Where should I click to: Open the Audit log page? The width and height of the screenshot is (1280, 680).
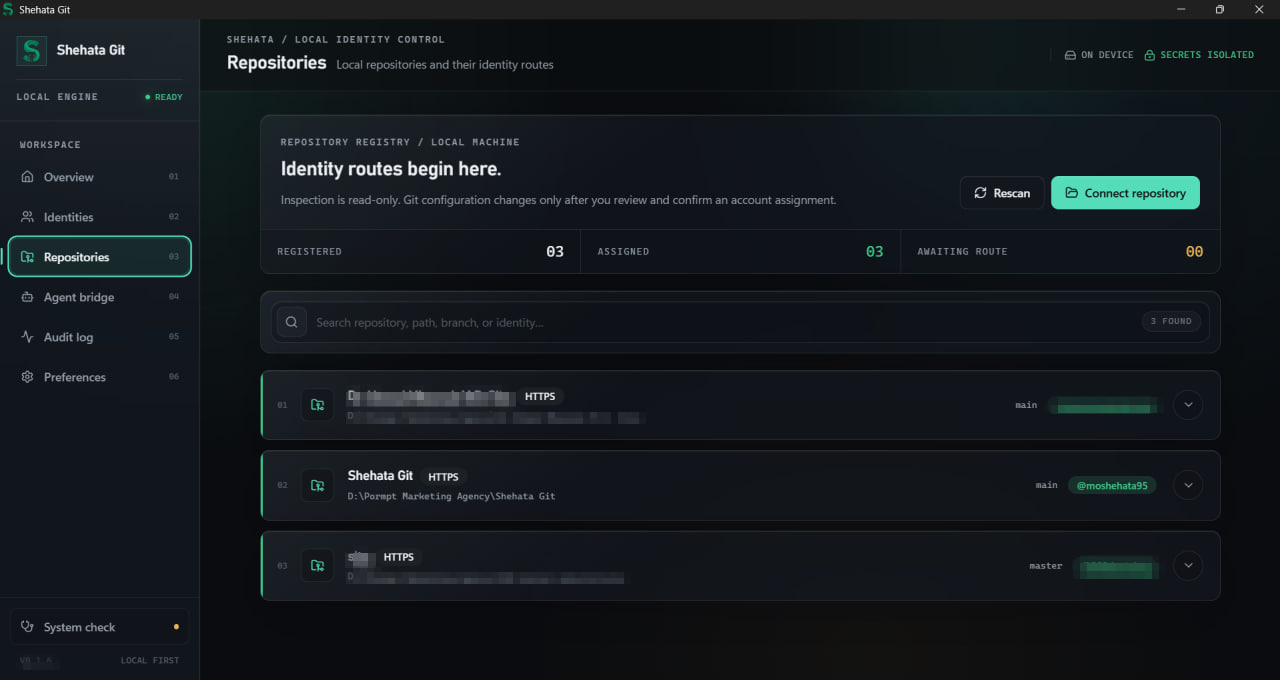pyautogui.click(x=99, y=337)
